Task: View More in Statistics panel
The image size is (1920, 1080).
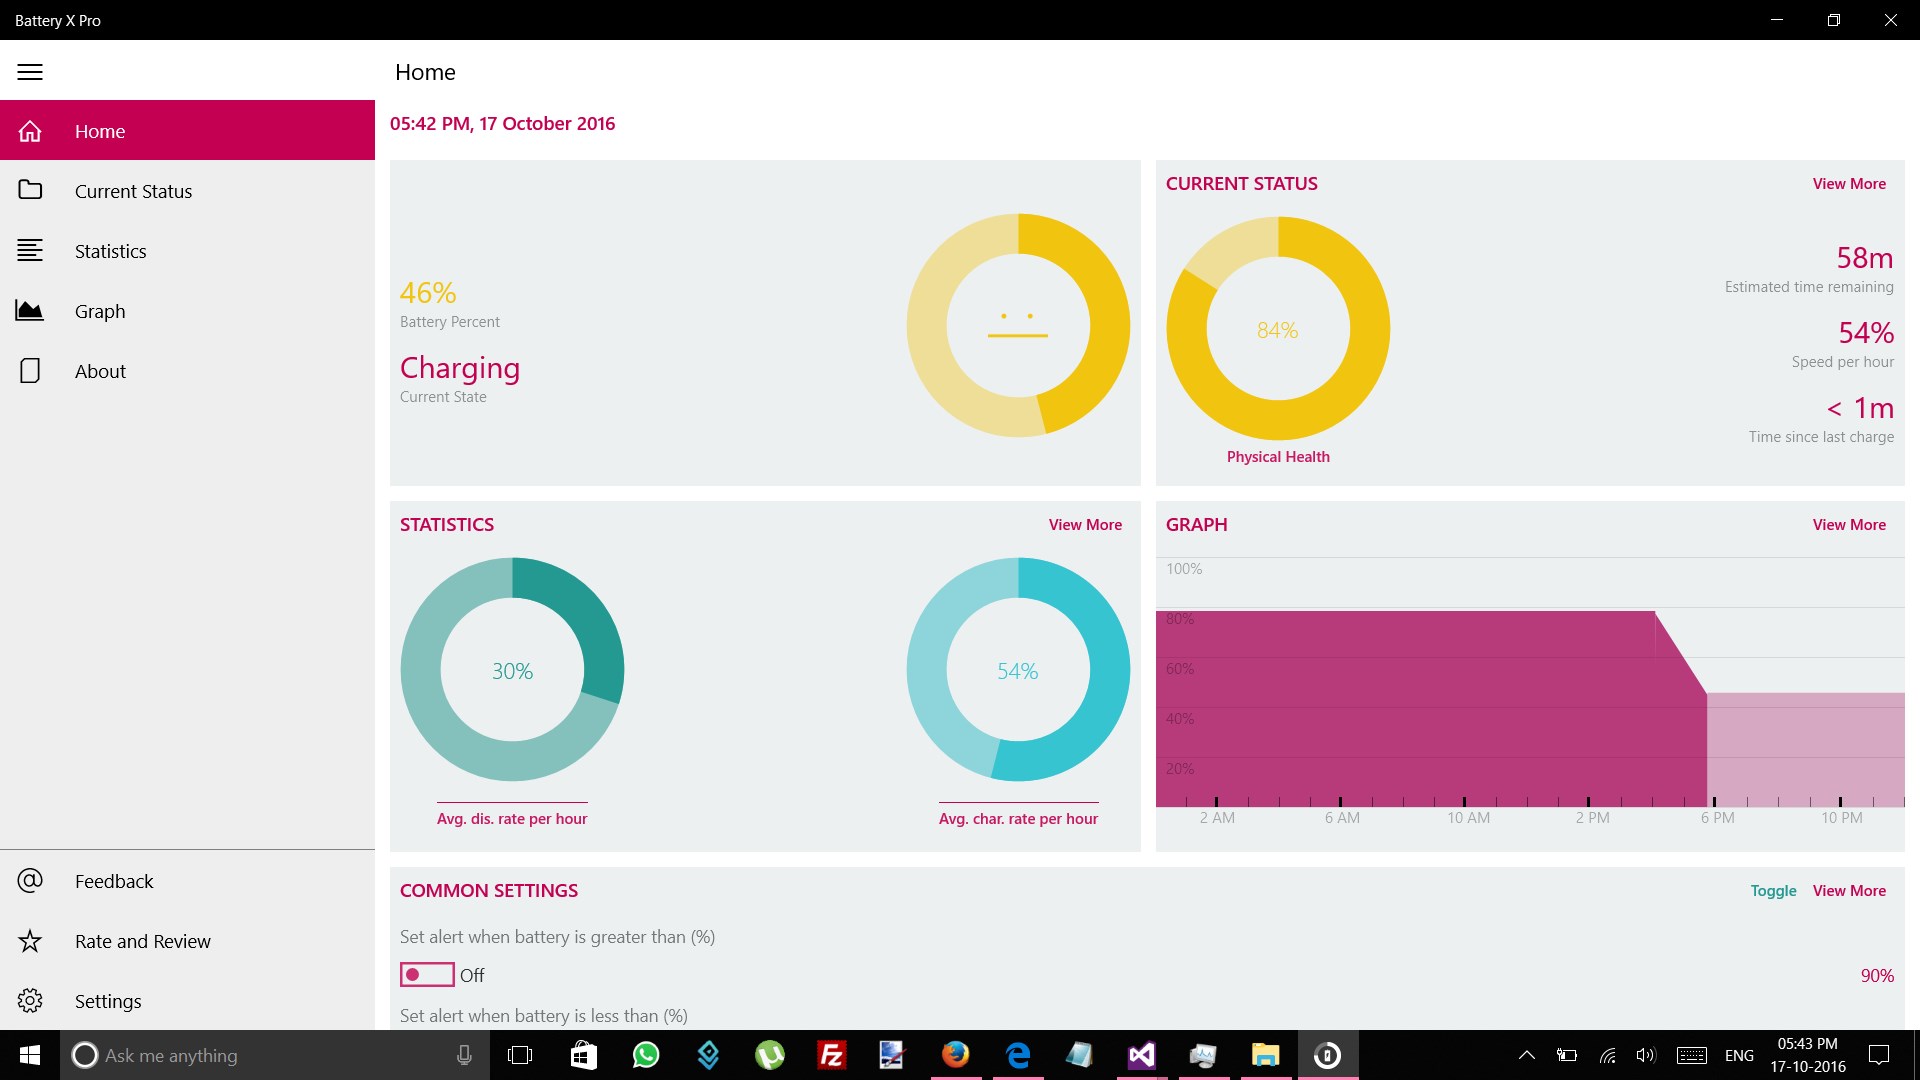Action: 1085,525
